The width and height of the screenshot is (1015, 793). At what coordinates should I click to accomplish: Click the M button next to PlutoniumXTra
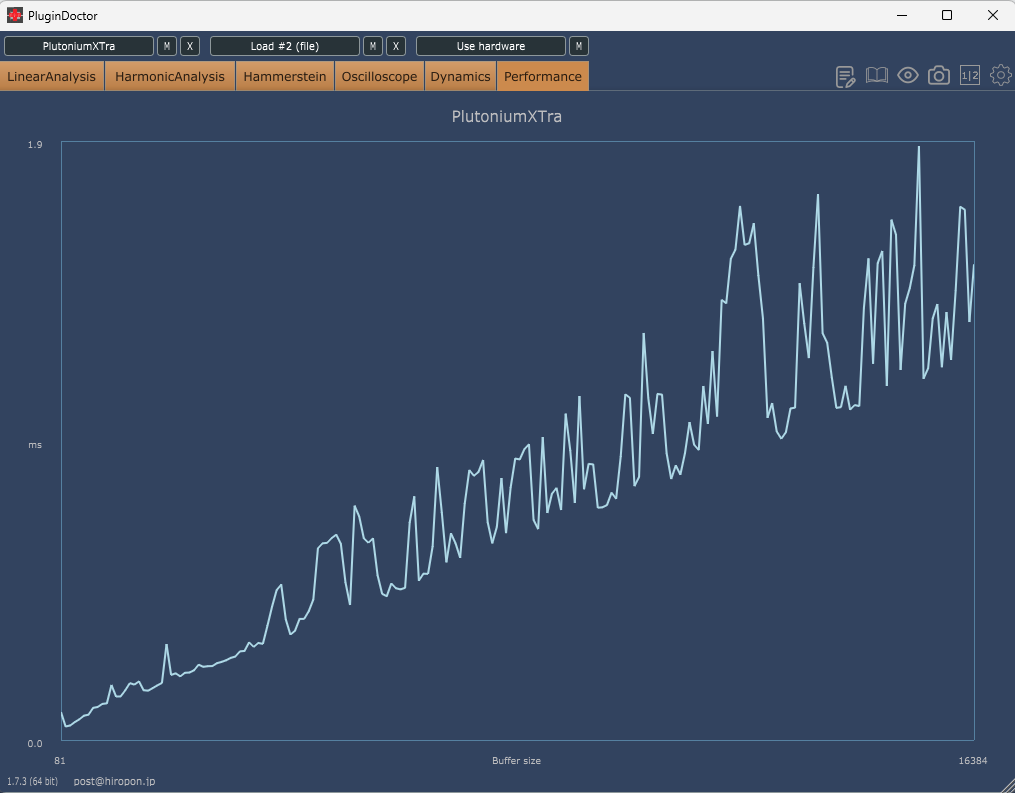(x=167, y=46)
